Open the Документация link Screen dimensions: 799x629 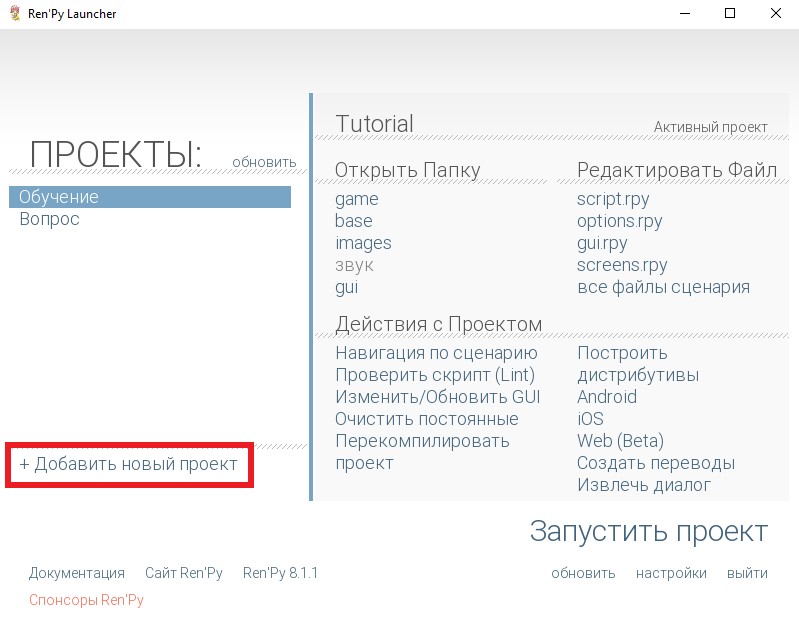(77, 573)
